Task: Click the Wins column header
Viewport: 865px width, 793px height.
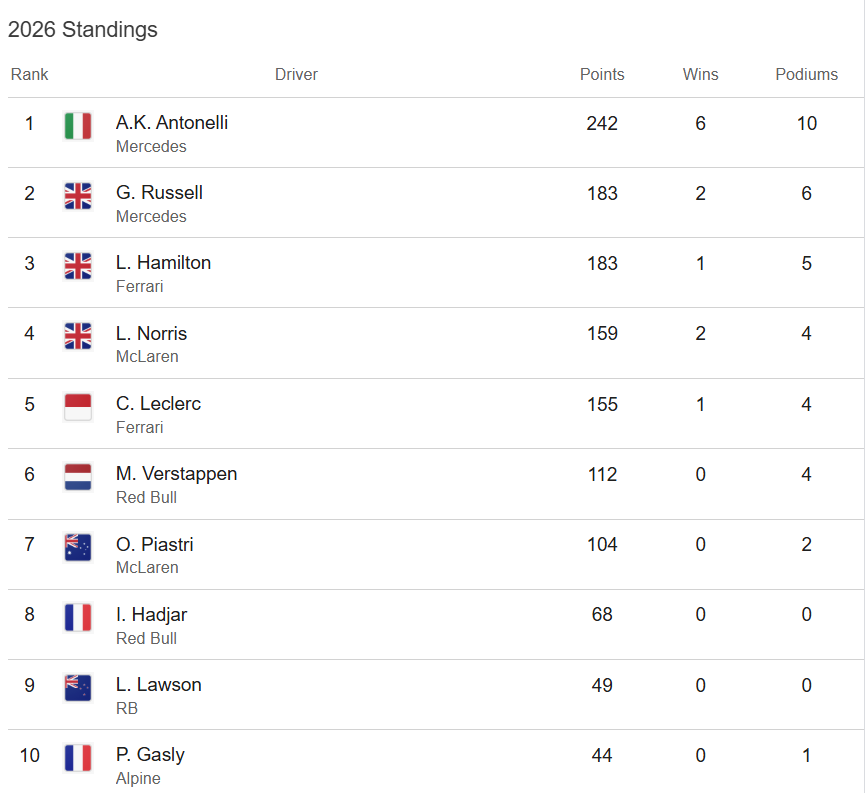Action: tap(700, 74)
